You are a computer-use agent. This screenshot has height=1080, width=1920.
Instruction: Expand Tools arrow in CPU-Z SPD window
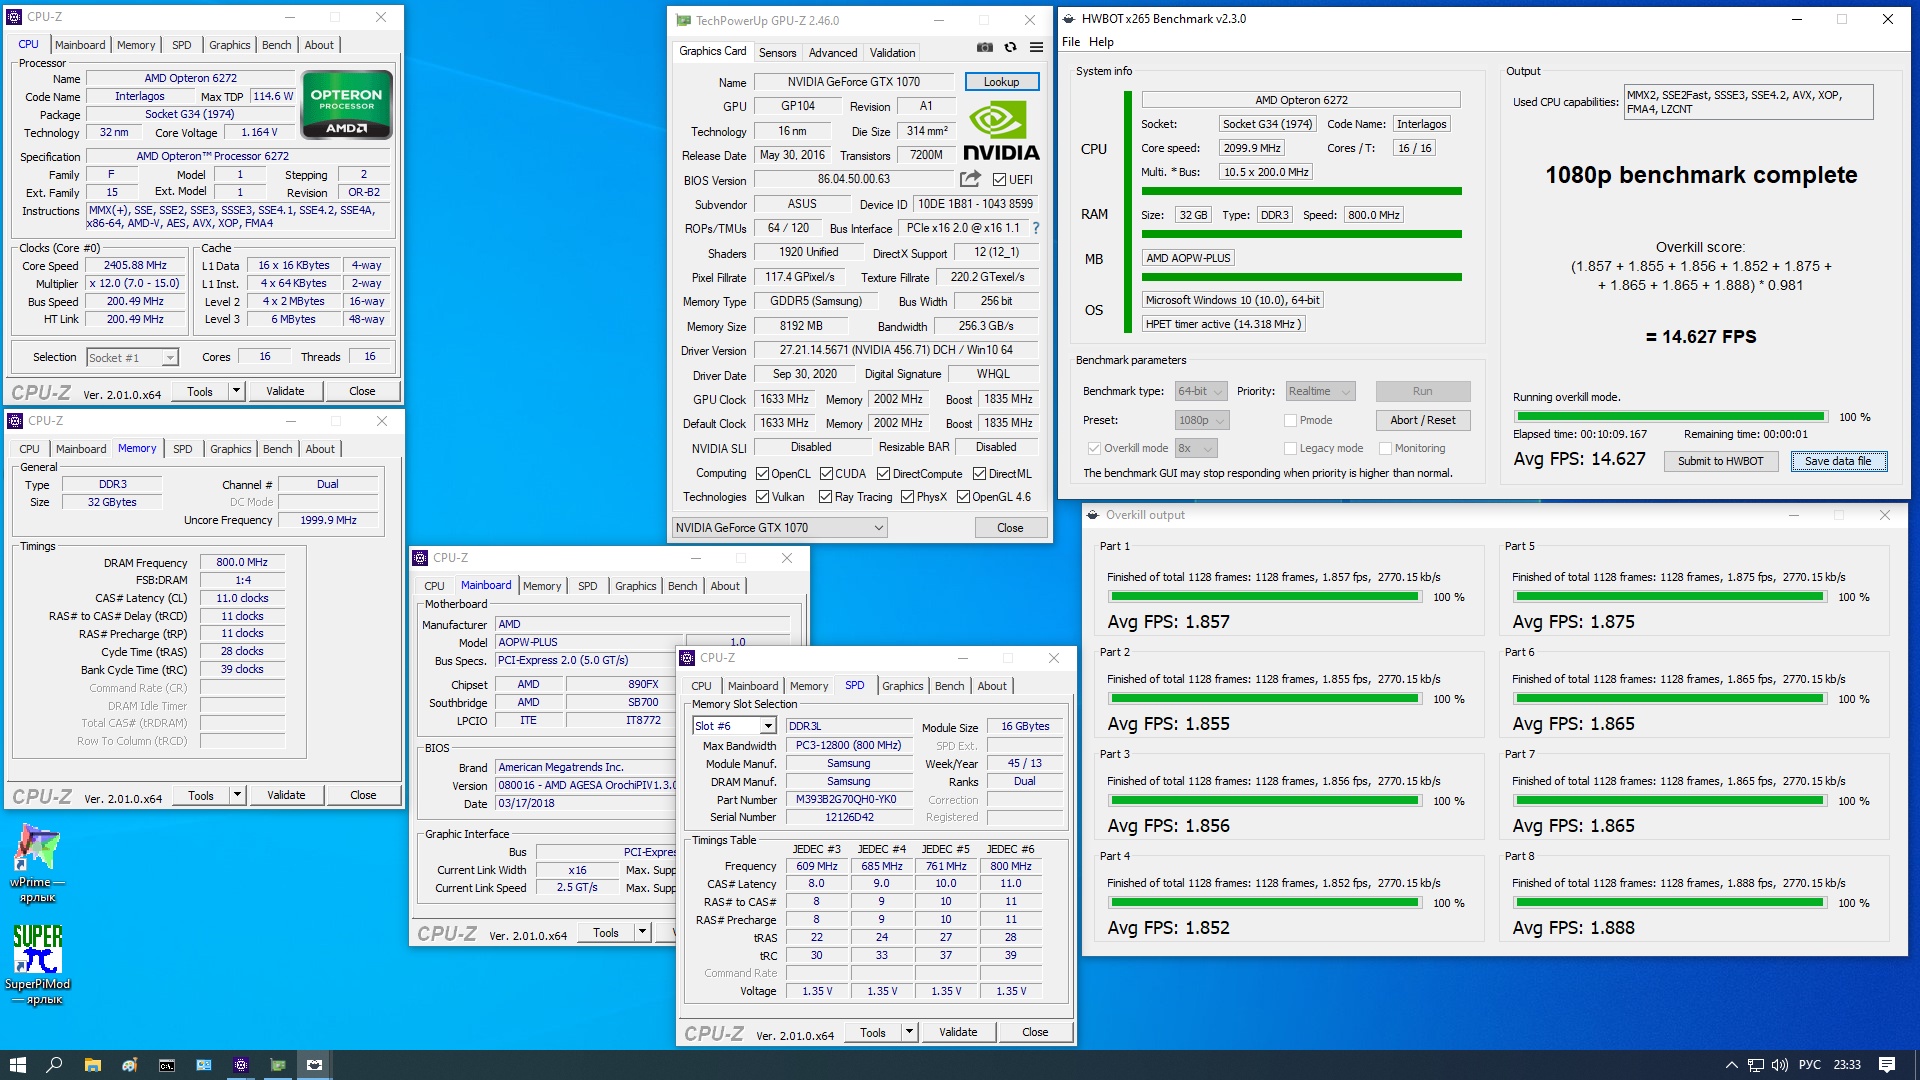(910, 1032)
